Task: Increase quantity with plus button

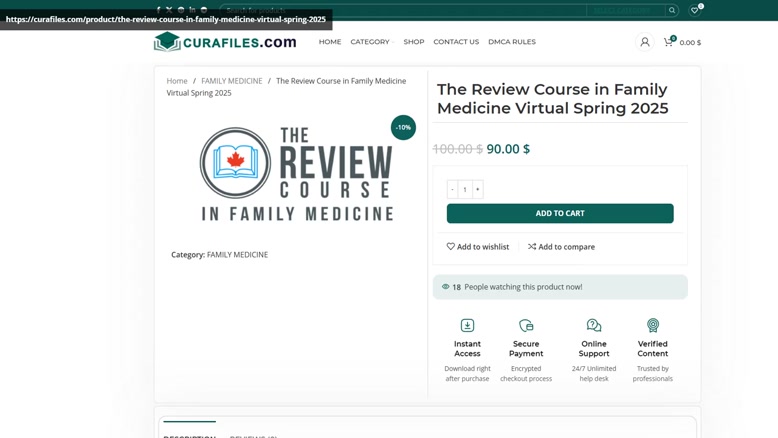Action: 478,189
